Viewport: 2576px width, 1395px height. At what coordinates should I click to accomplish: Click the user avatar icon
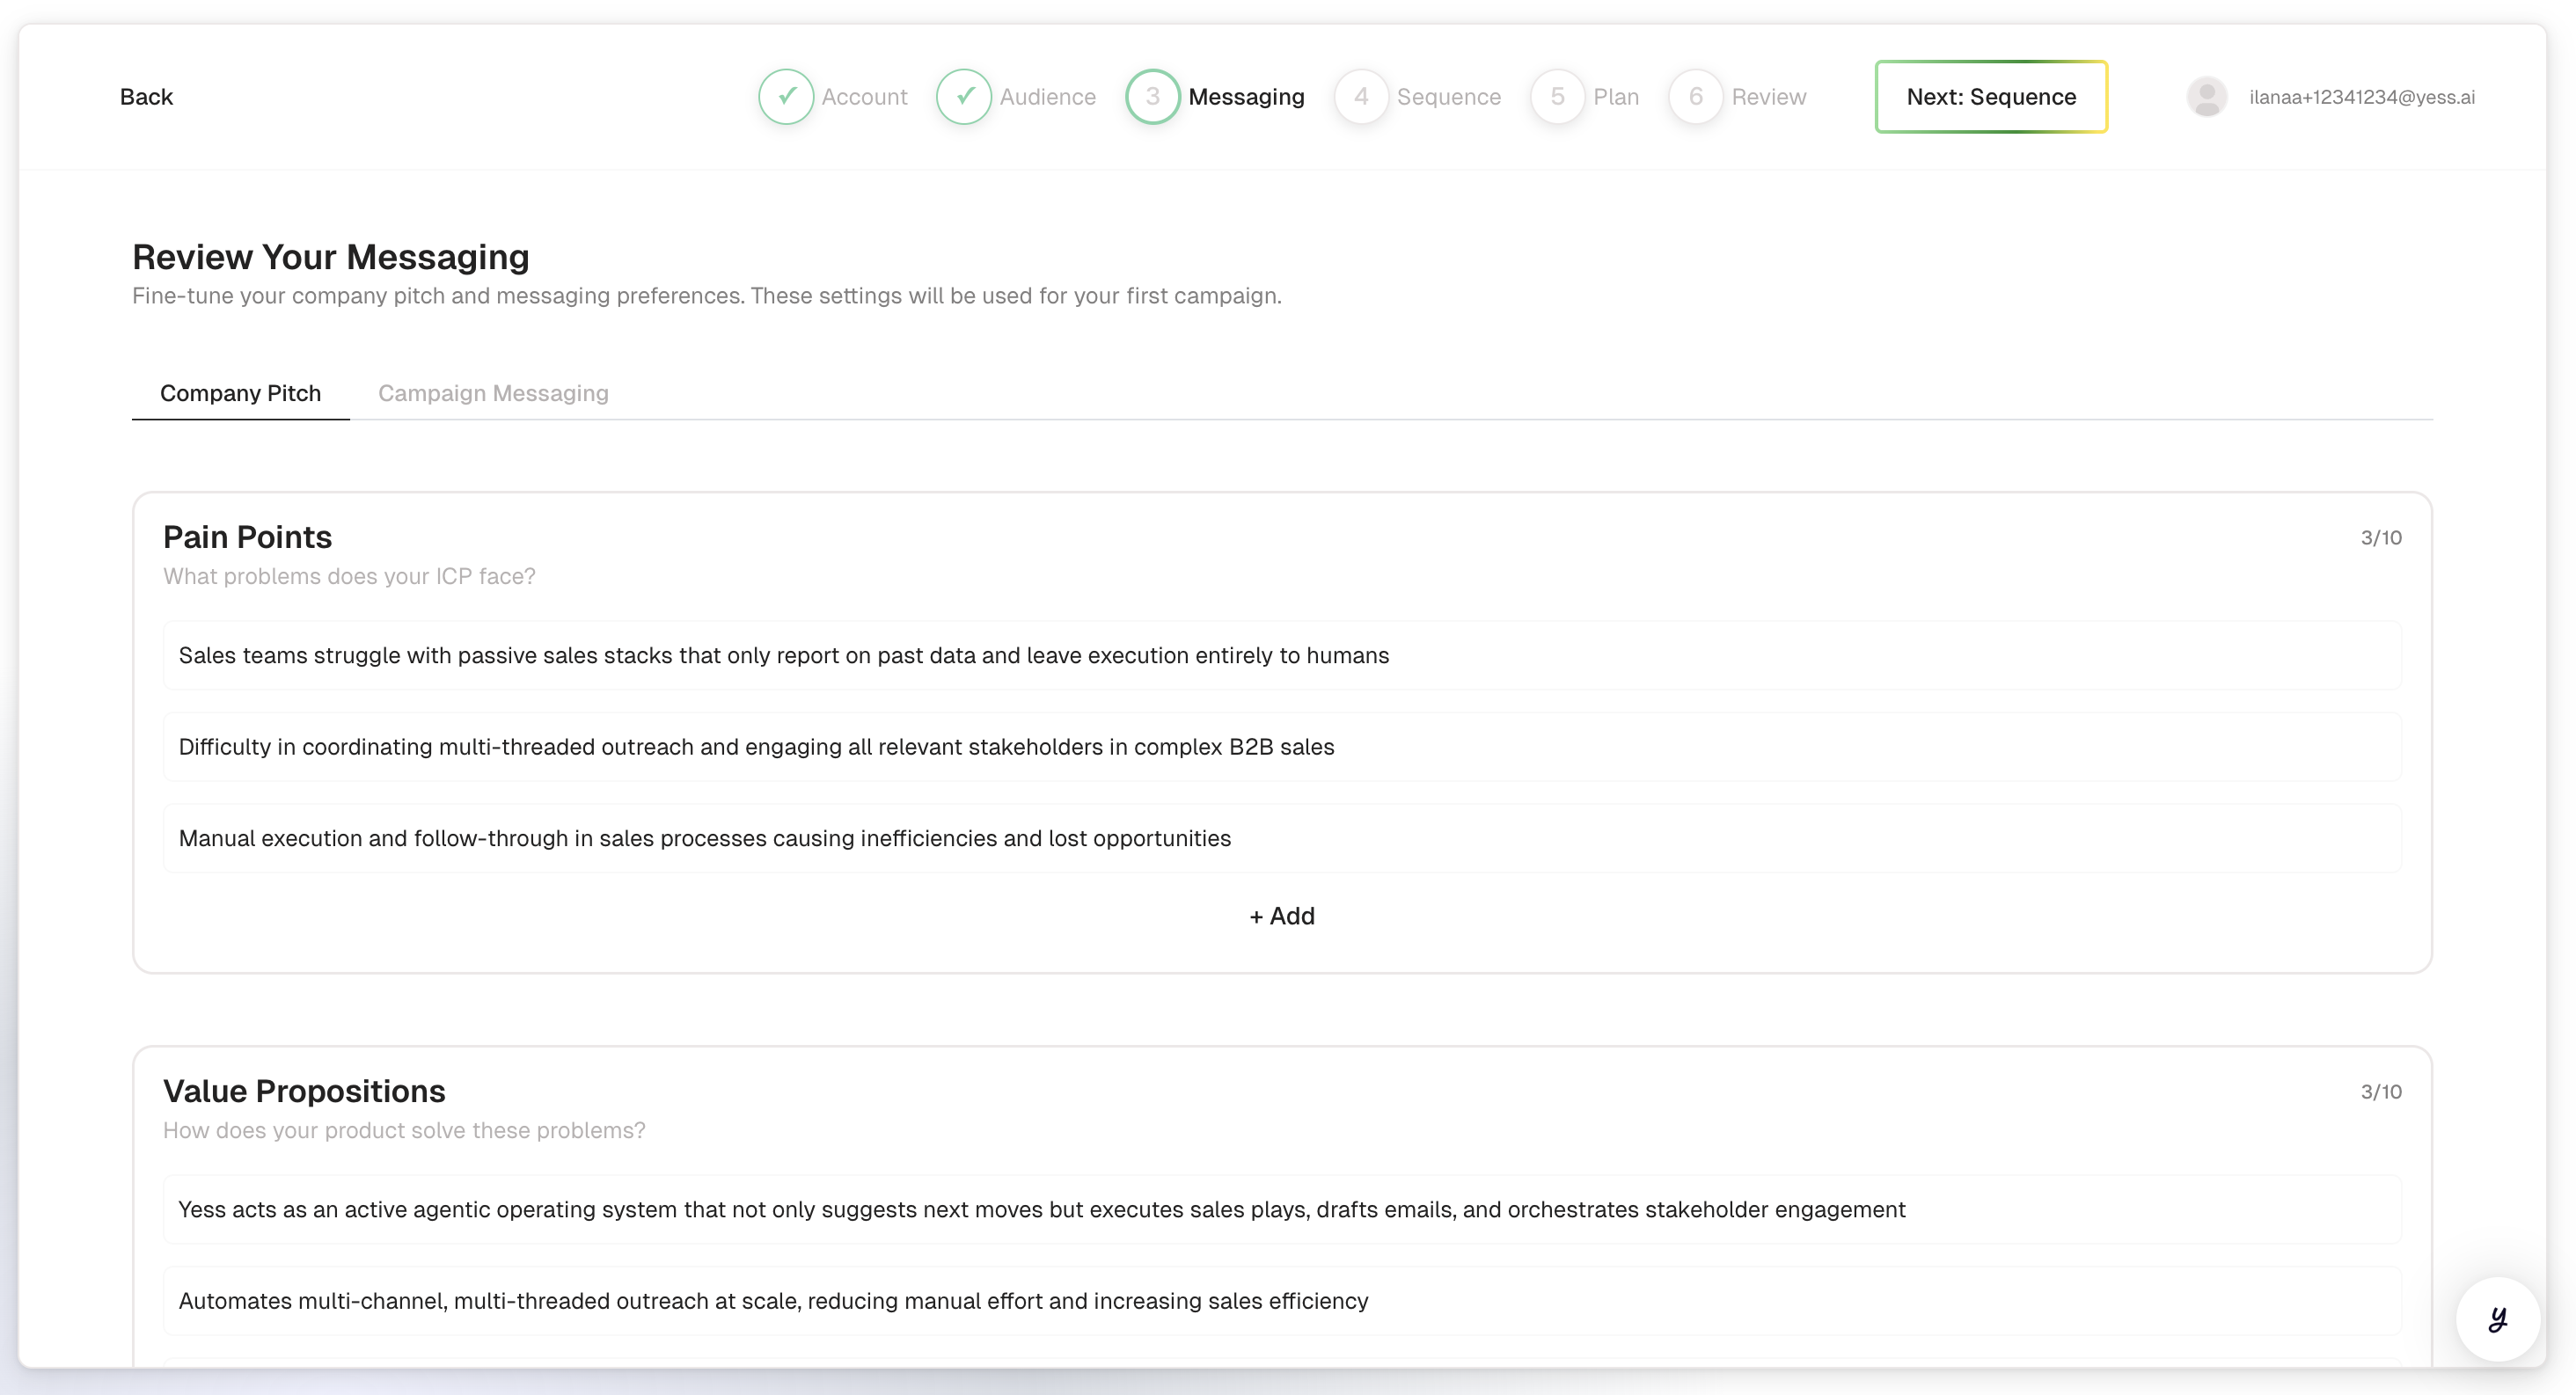pos(2207,97)
